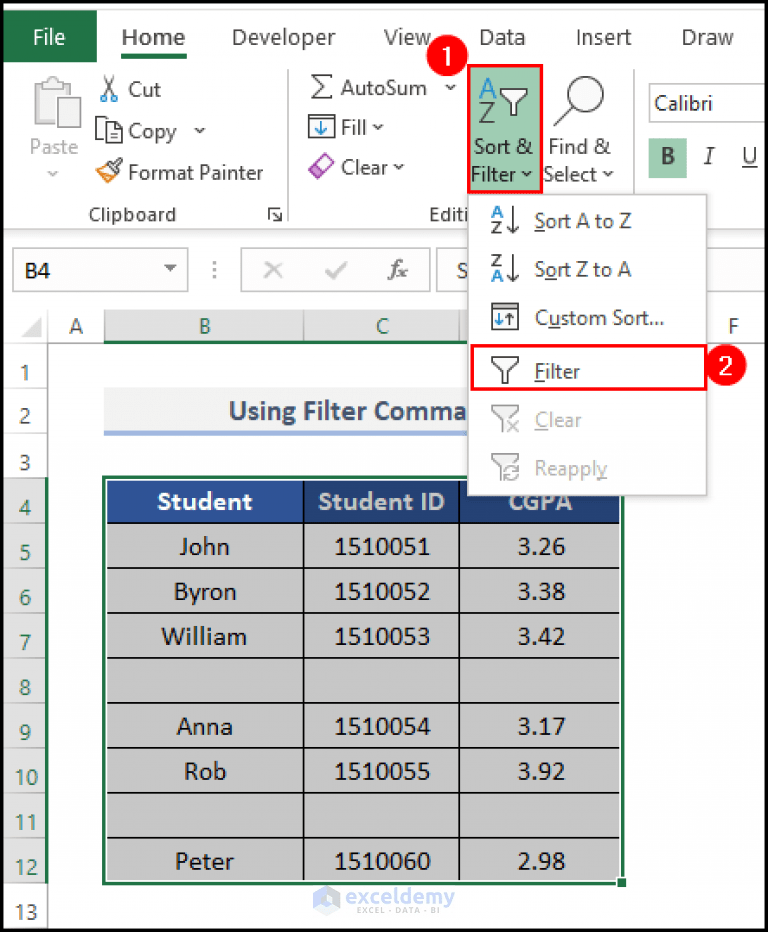Click the Find & Select magnifier icon
The height and width of the screenshot is (932, 768).
tap(578, 101)
